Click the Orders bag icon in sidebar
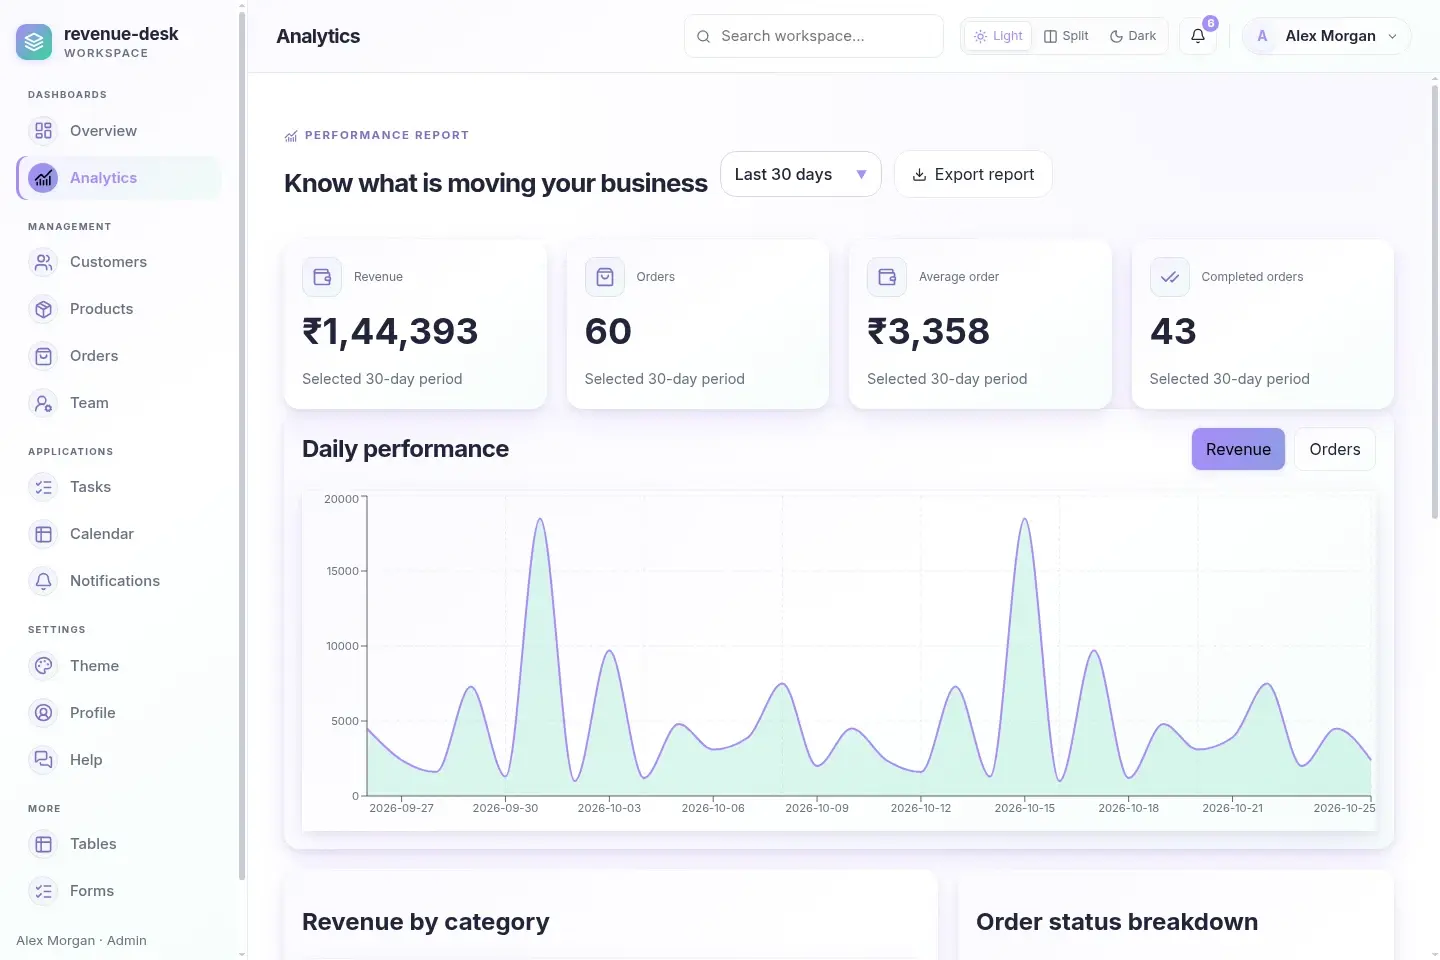The image size is (1440, 960). tap(43, 356)
